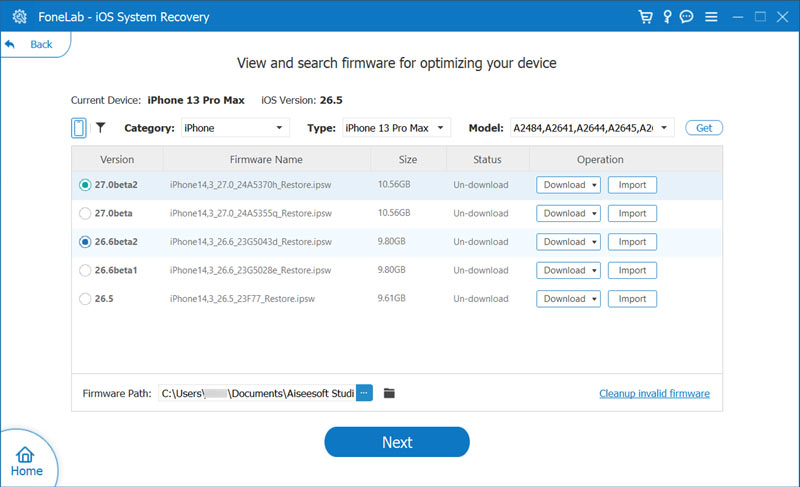Image resolution: width=800 pixels, height=487 pixels.
Task: Import firmware for 27.0beta row
Action: [632, 213]
